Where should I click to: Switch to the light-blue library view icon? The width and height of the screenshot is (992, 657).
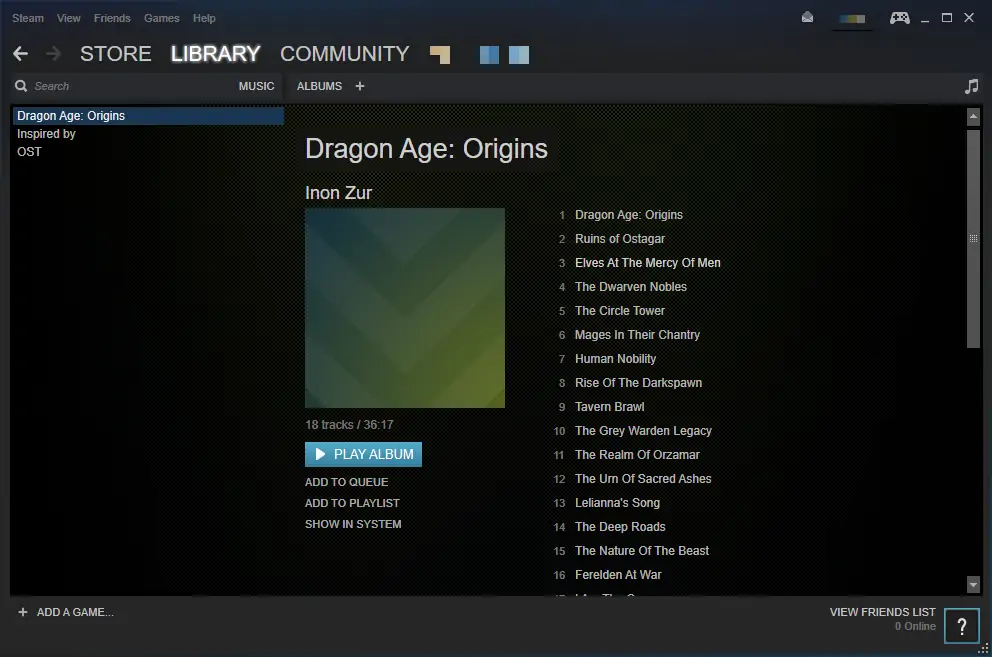(x=519, y=55)
